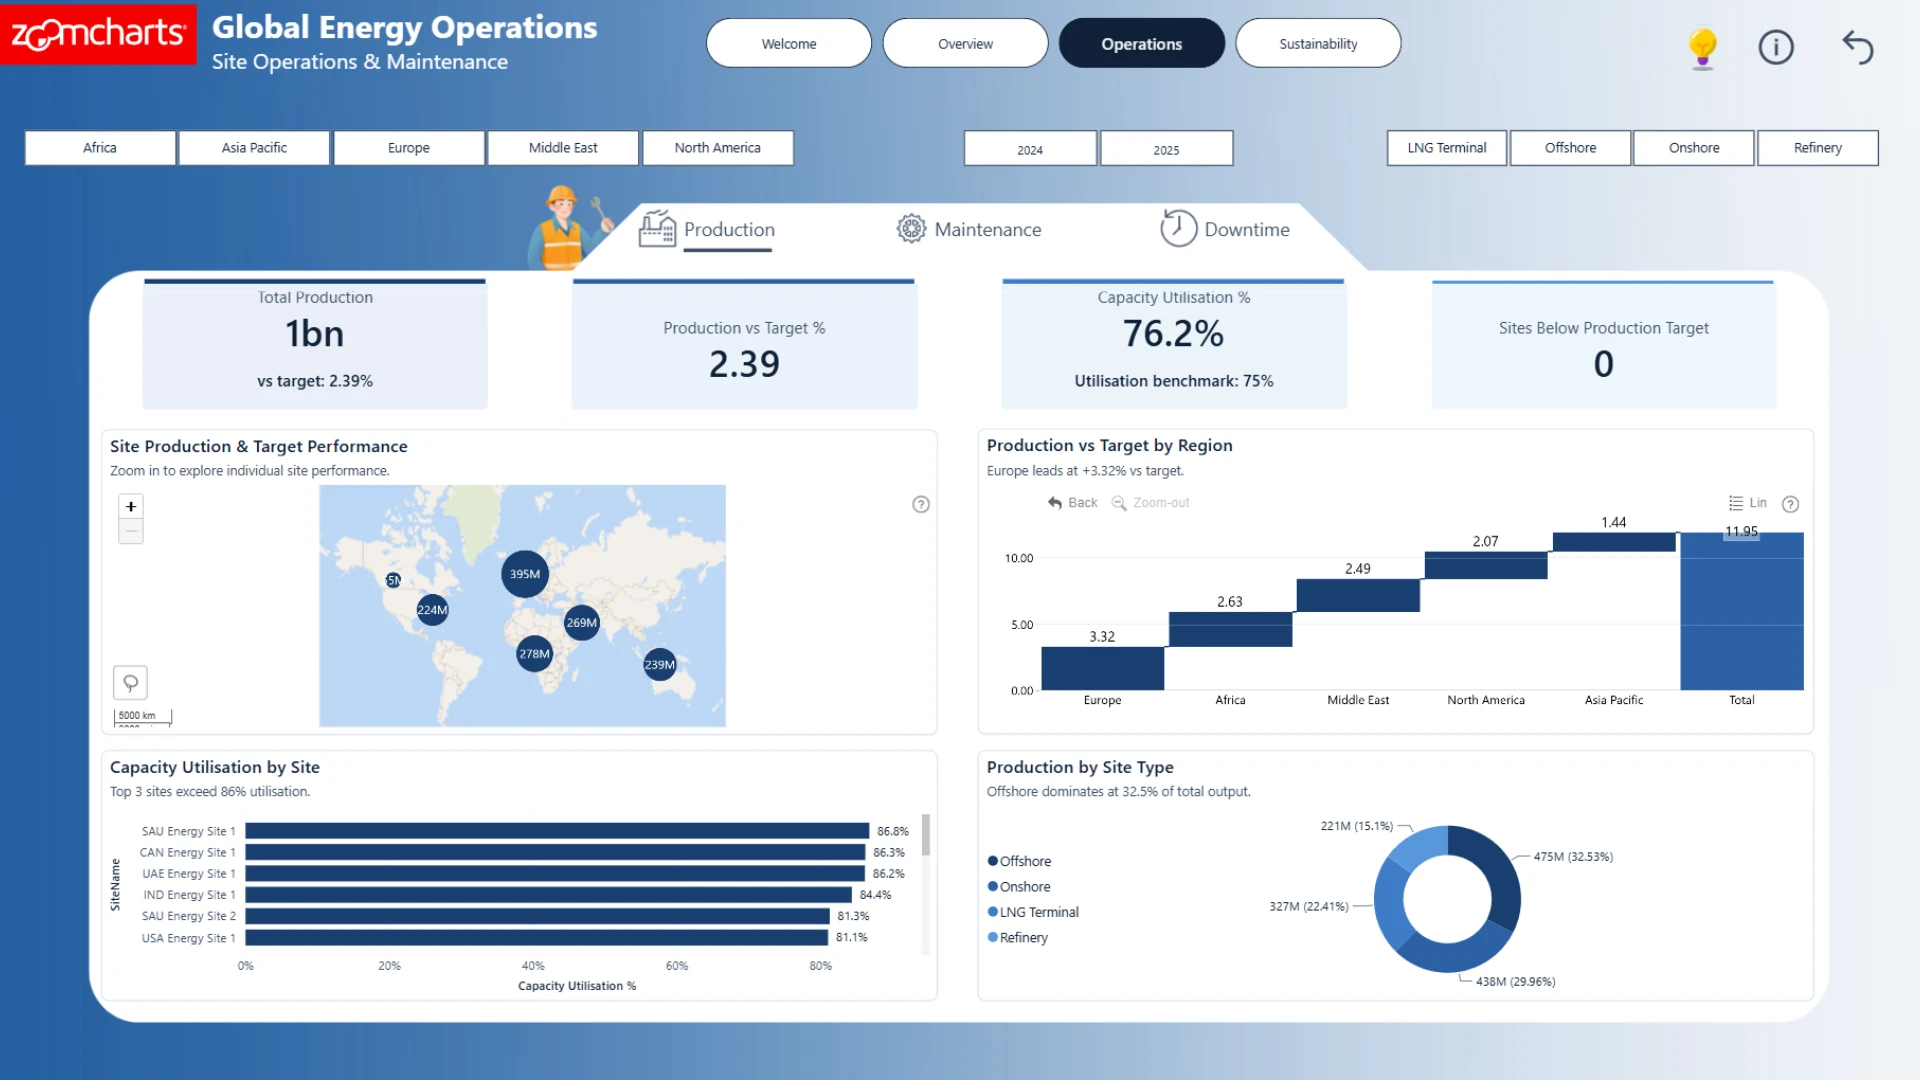Switch to the Downtime tab
1920x1080 pixels.
click(x=1225, y=230)
